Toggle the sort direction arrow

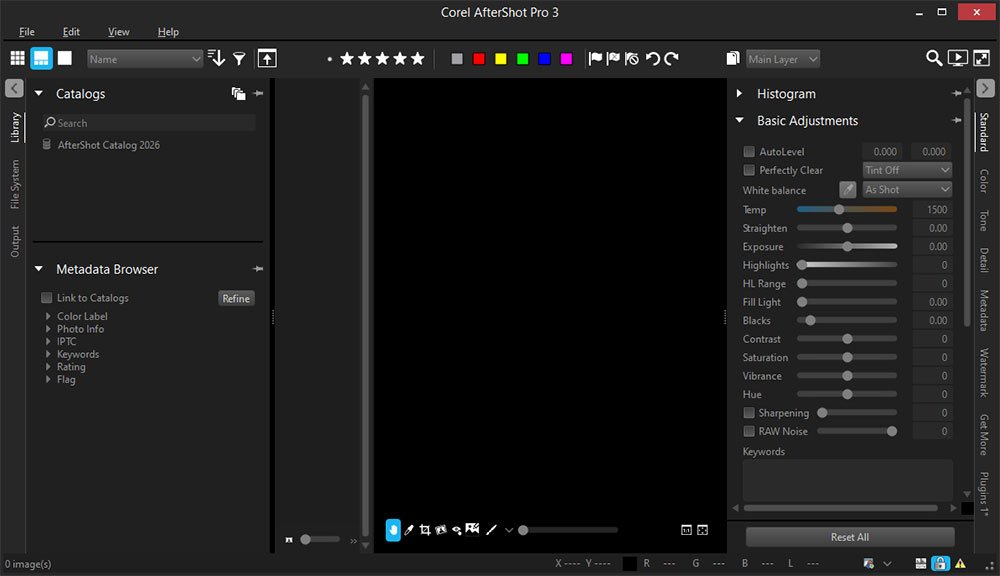216,59
